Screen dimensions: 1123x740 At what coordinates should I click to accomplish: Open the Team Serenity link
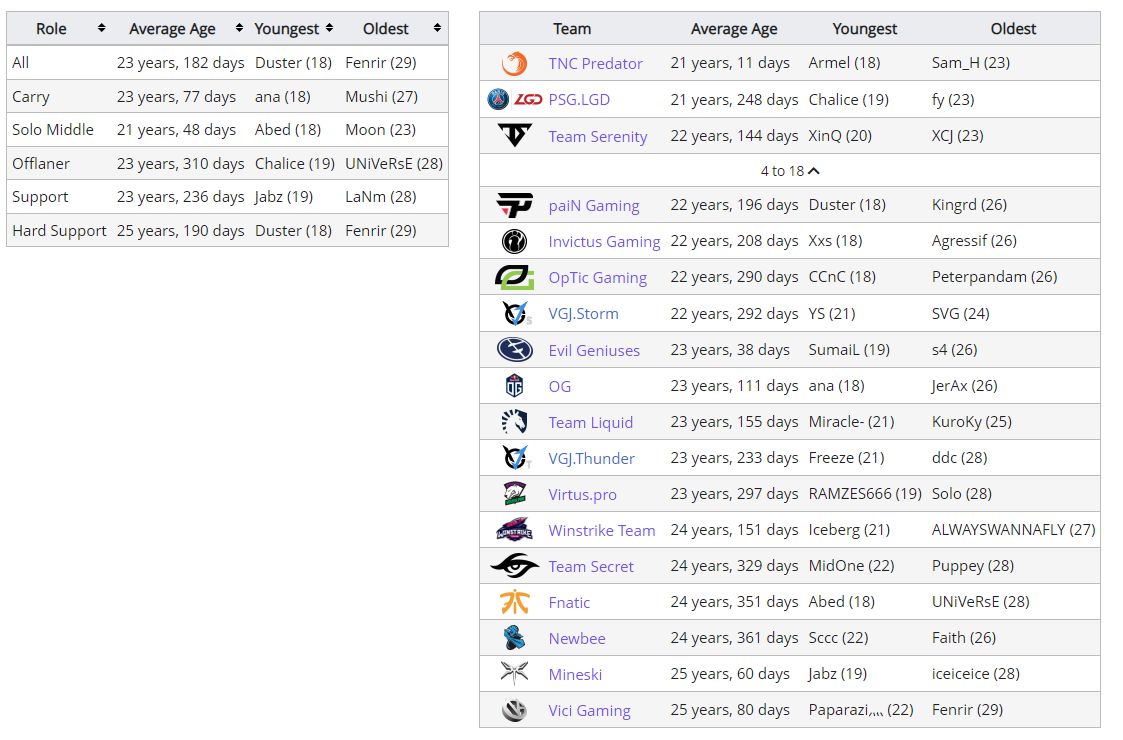597,137
